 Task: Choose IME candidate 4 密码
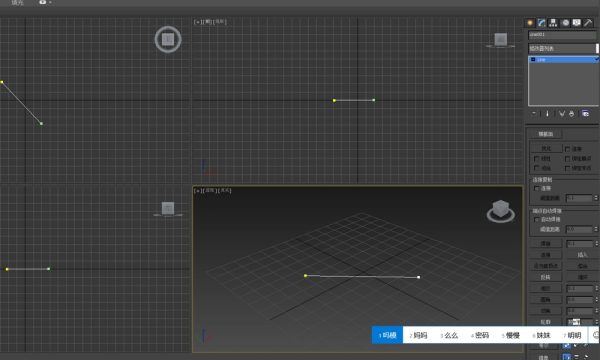click(480, 335)
